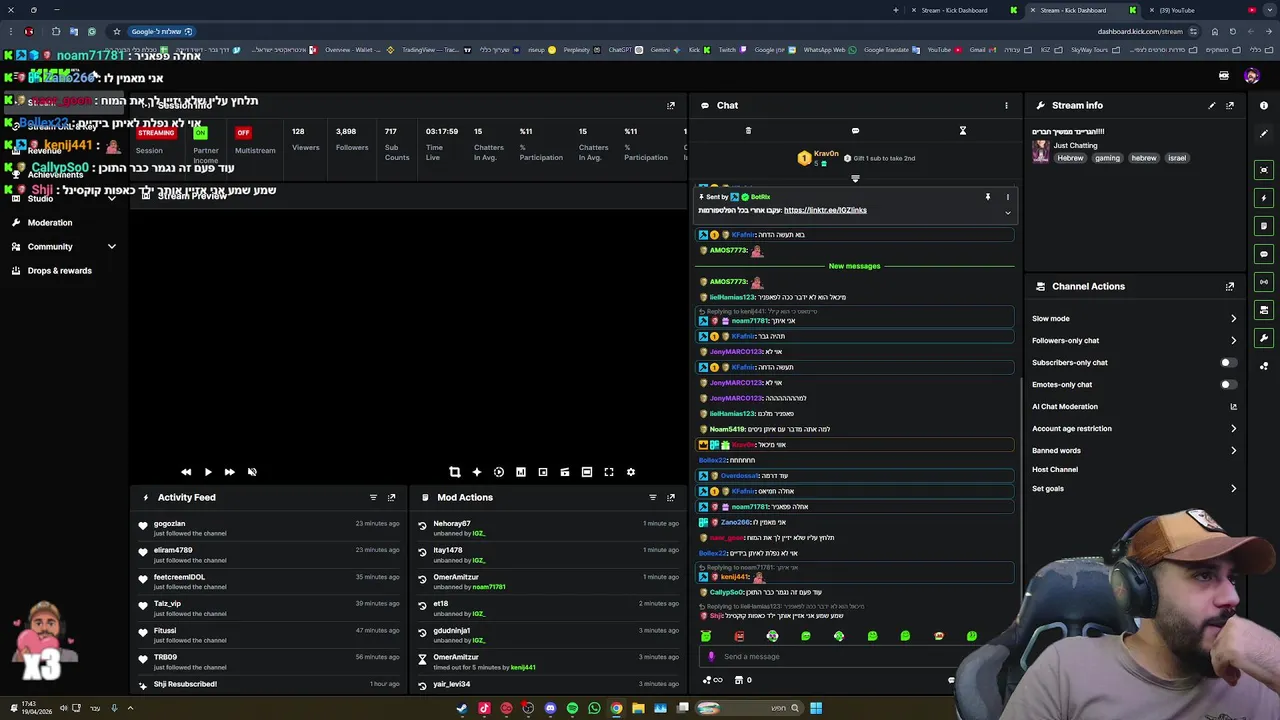Image resolution: width=1280 pixels, height=720 pixels.
Task: Open the Mod Actions filter
Action: coord(653,497)
